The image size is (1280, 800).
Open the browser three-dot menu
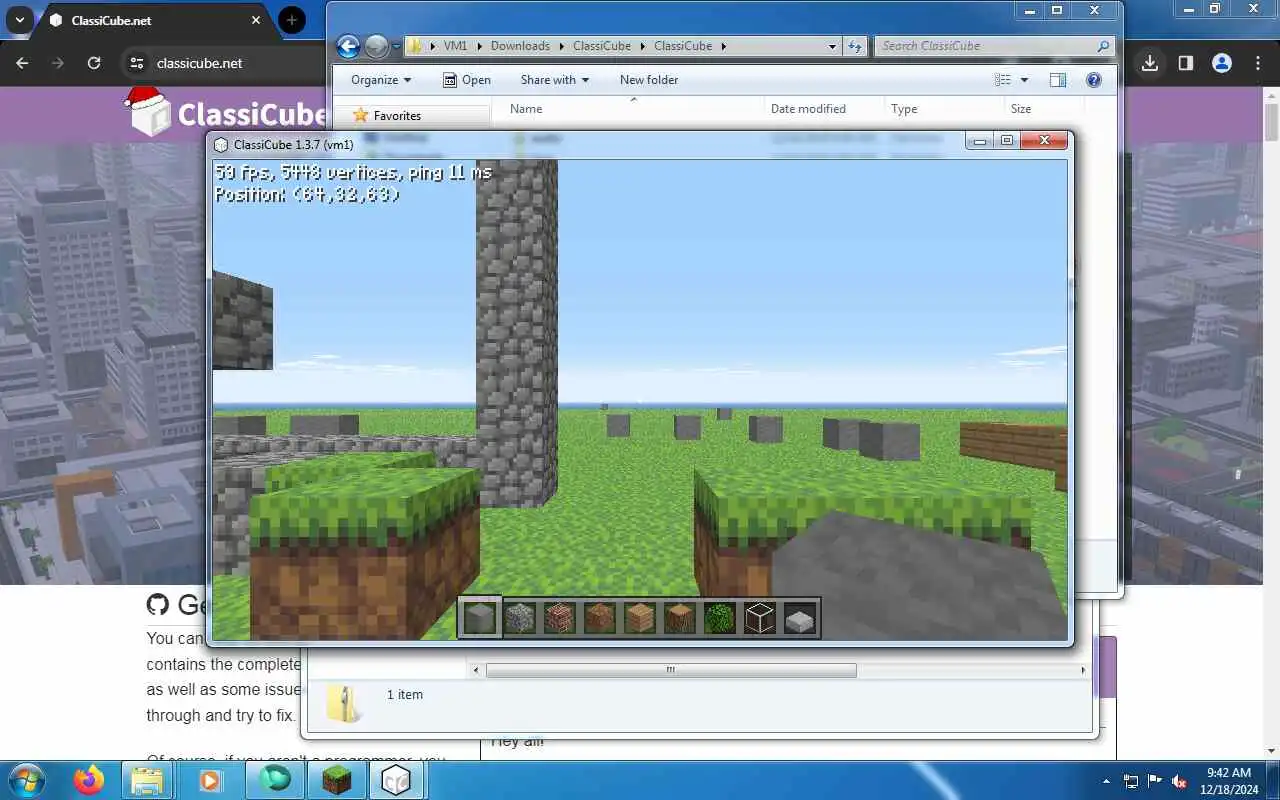click(1258, 63)
